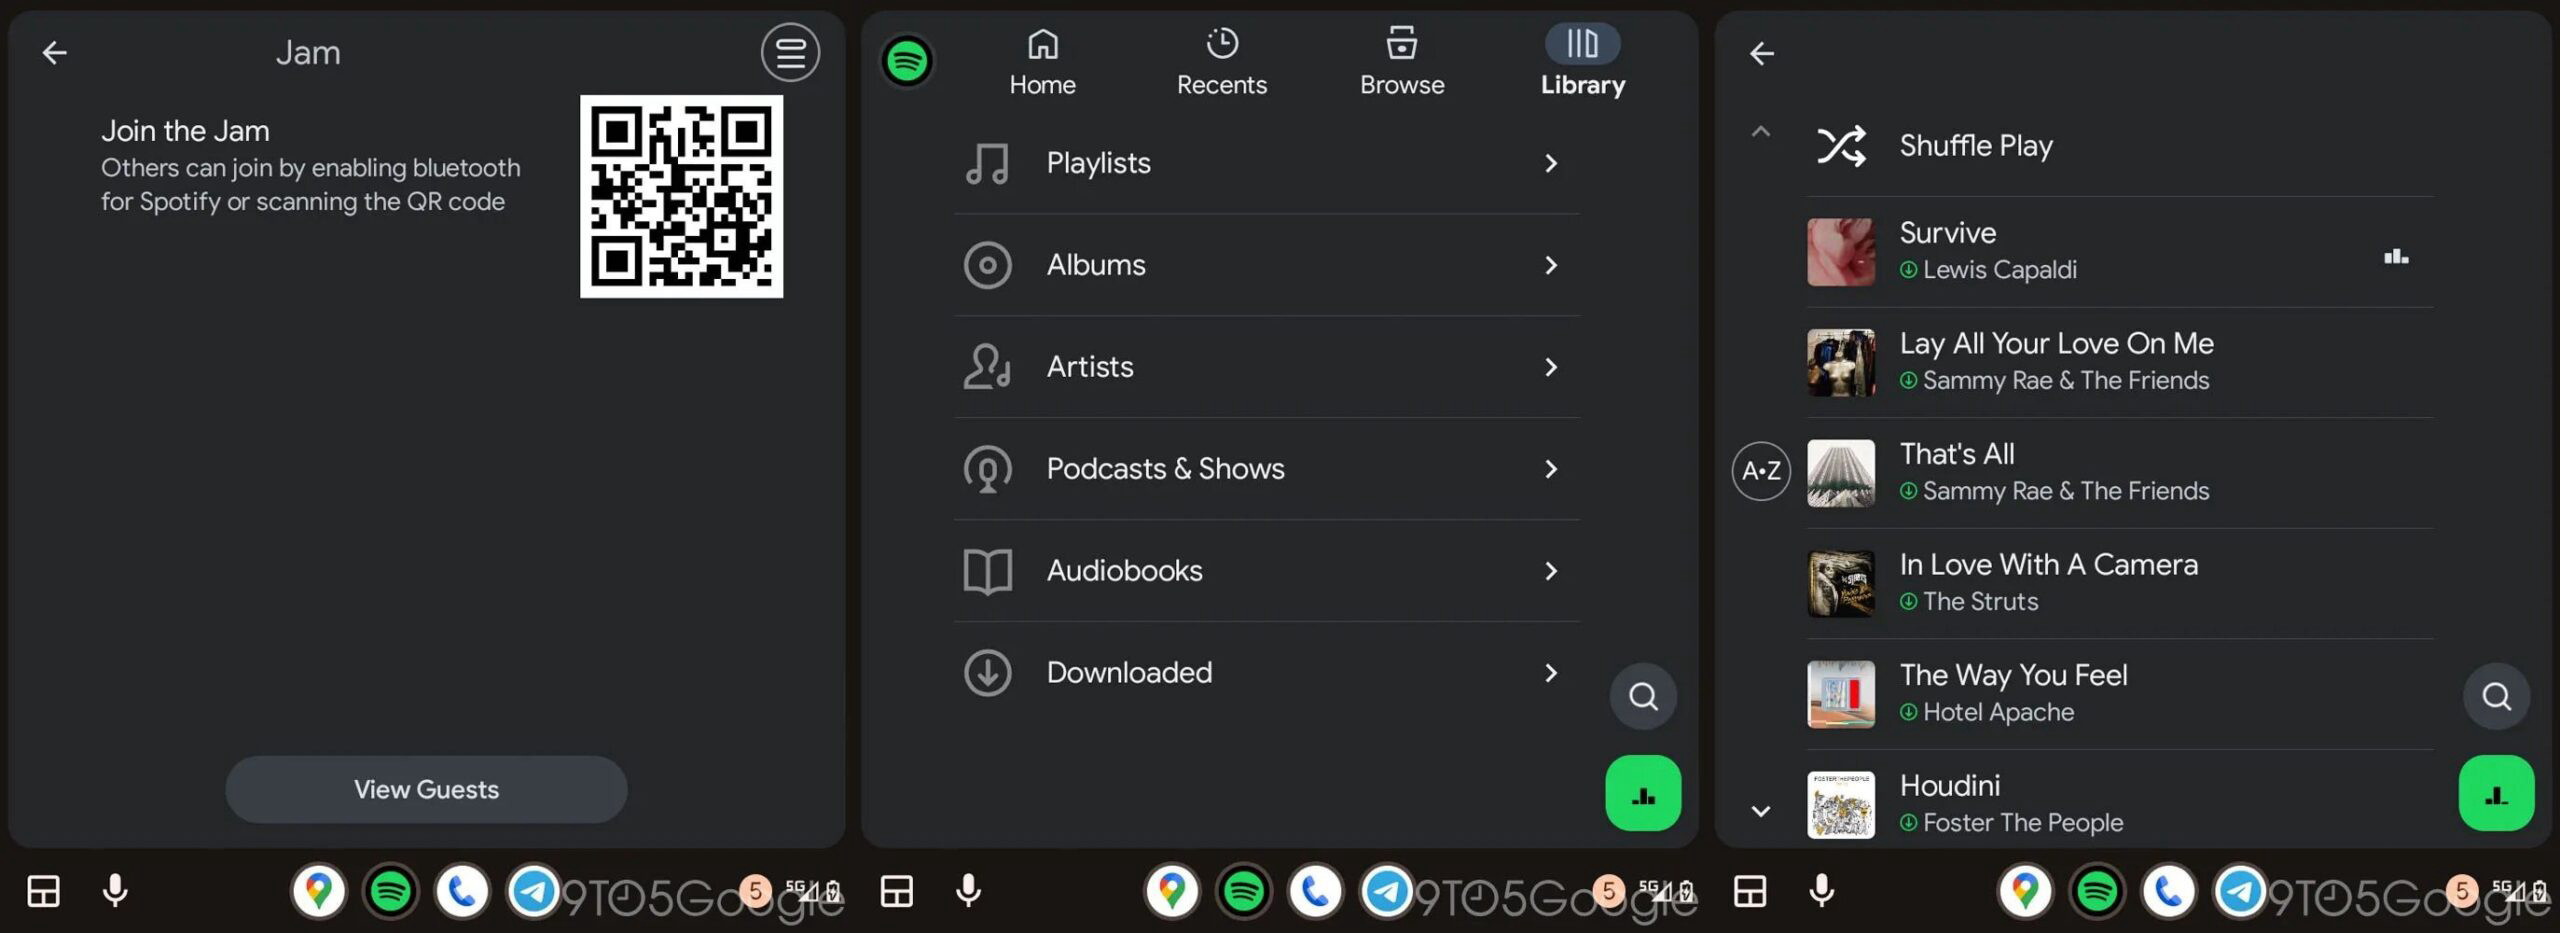Viewport: 2560px width, 933px height.
Task: Open the notification badge 5 below the Jam screen
Action: pyautogui.click(x=756, y=890)
